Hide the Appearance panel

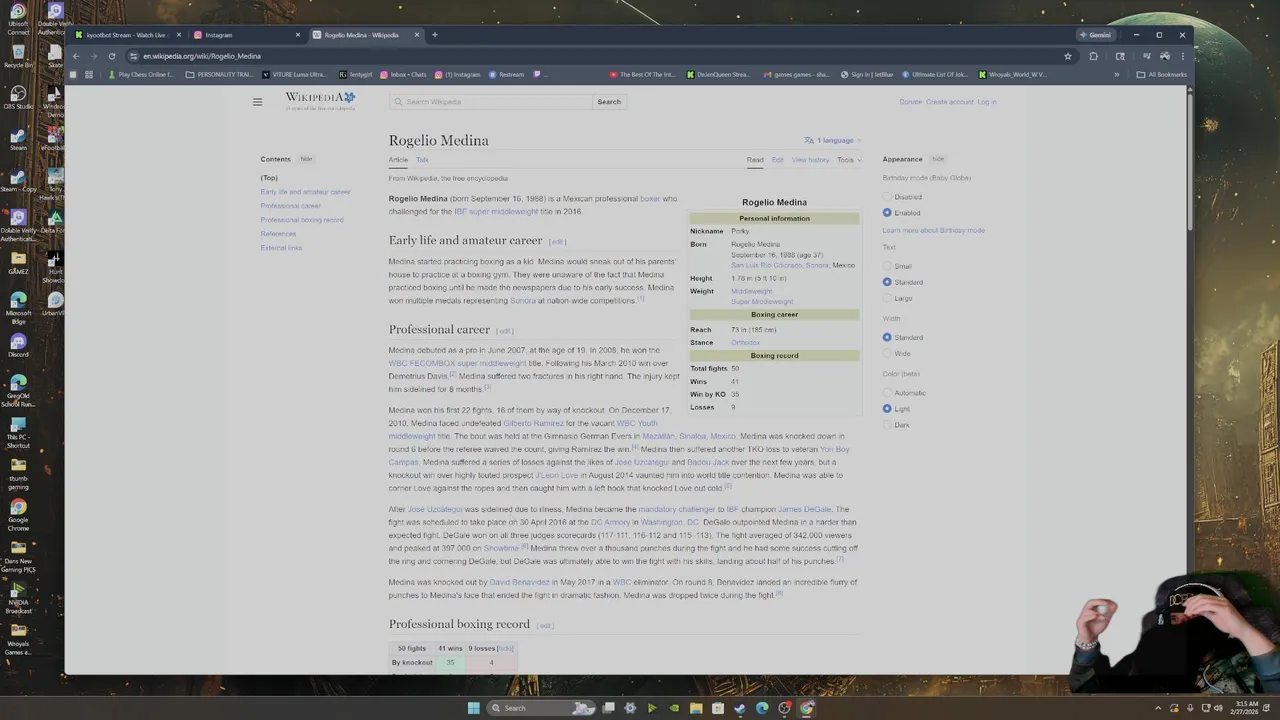(938, 159)
